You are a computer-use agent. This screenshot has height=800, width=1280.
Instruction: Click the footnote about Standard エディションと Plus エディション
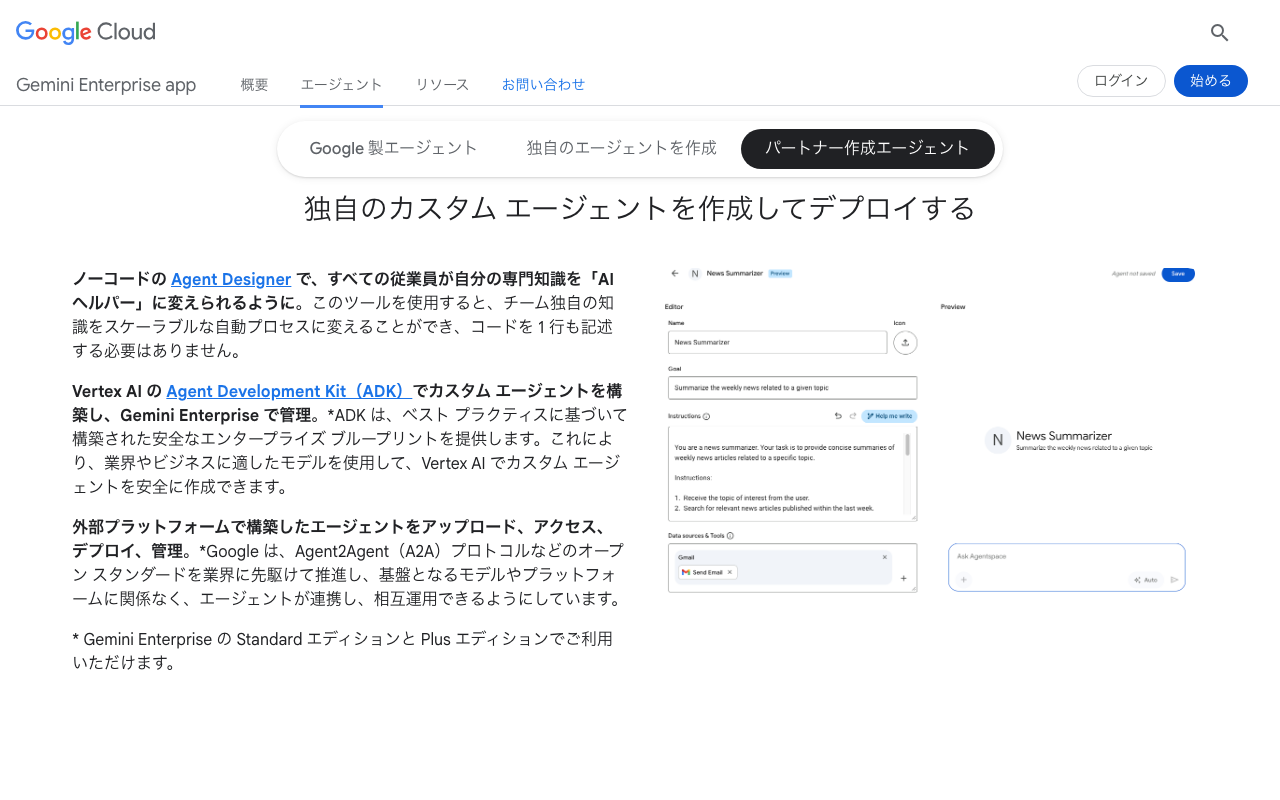[343, 650]
